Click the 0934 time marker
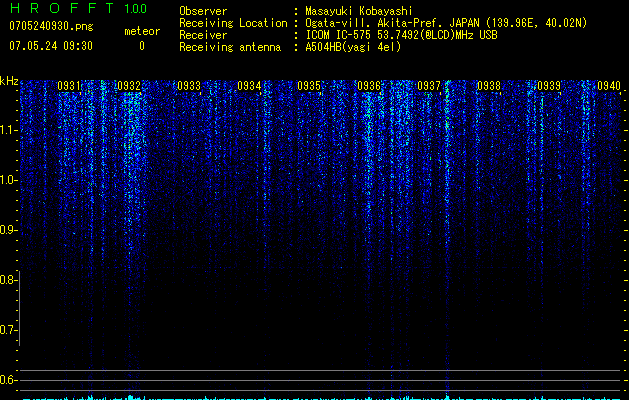The image size is (629, 400). click(x=249, y=85)
